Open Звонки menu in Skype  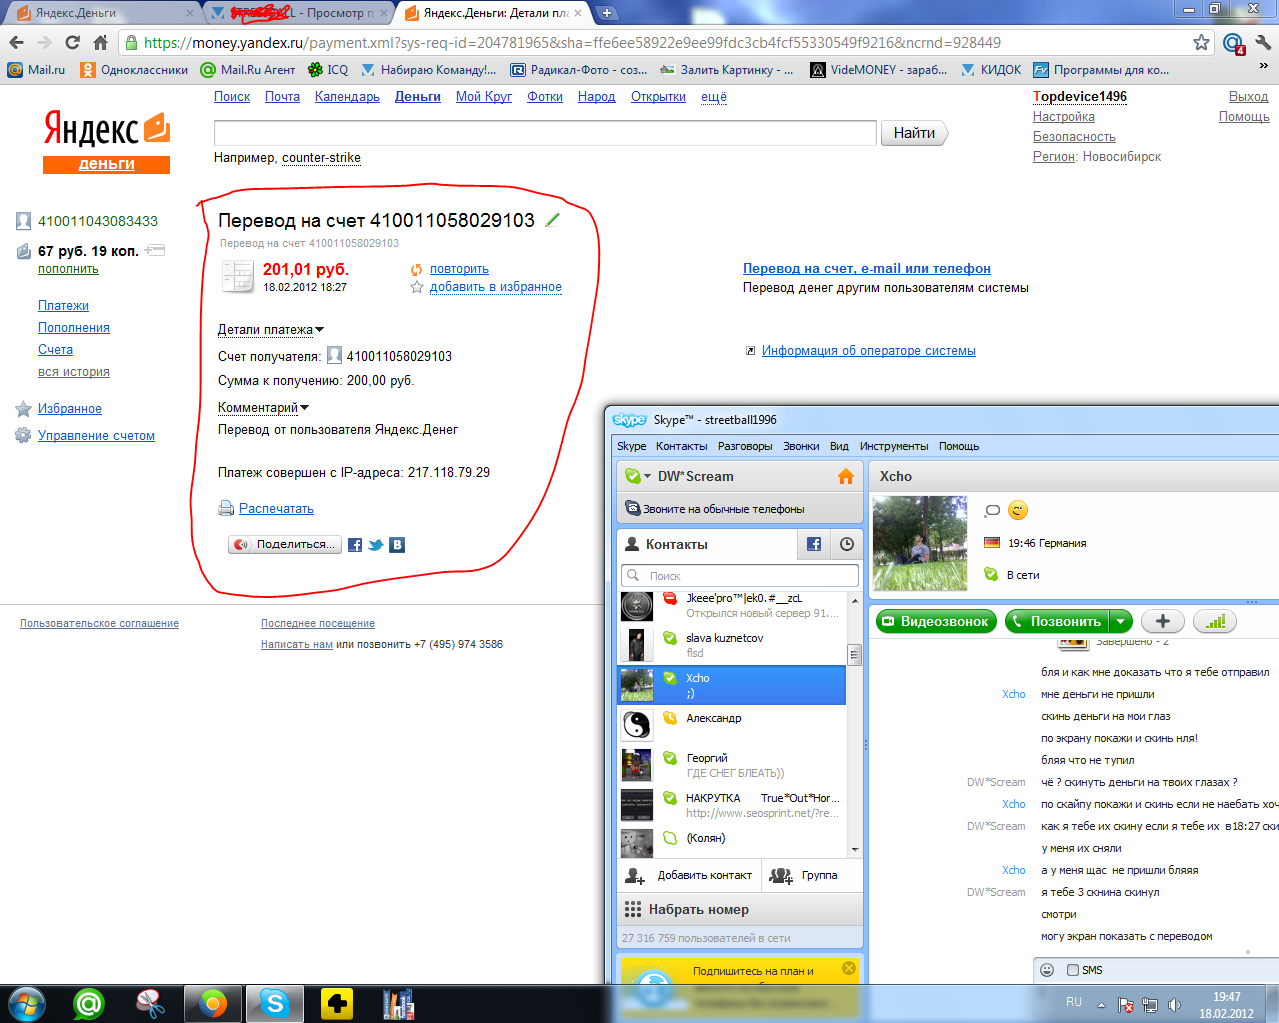click(801, 446)
